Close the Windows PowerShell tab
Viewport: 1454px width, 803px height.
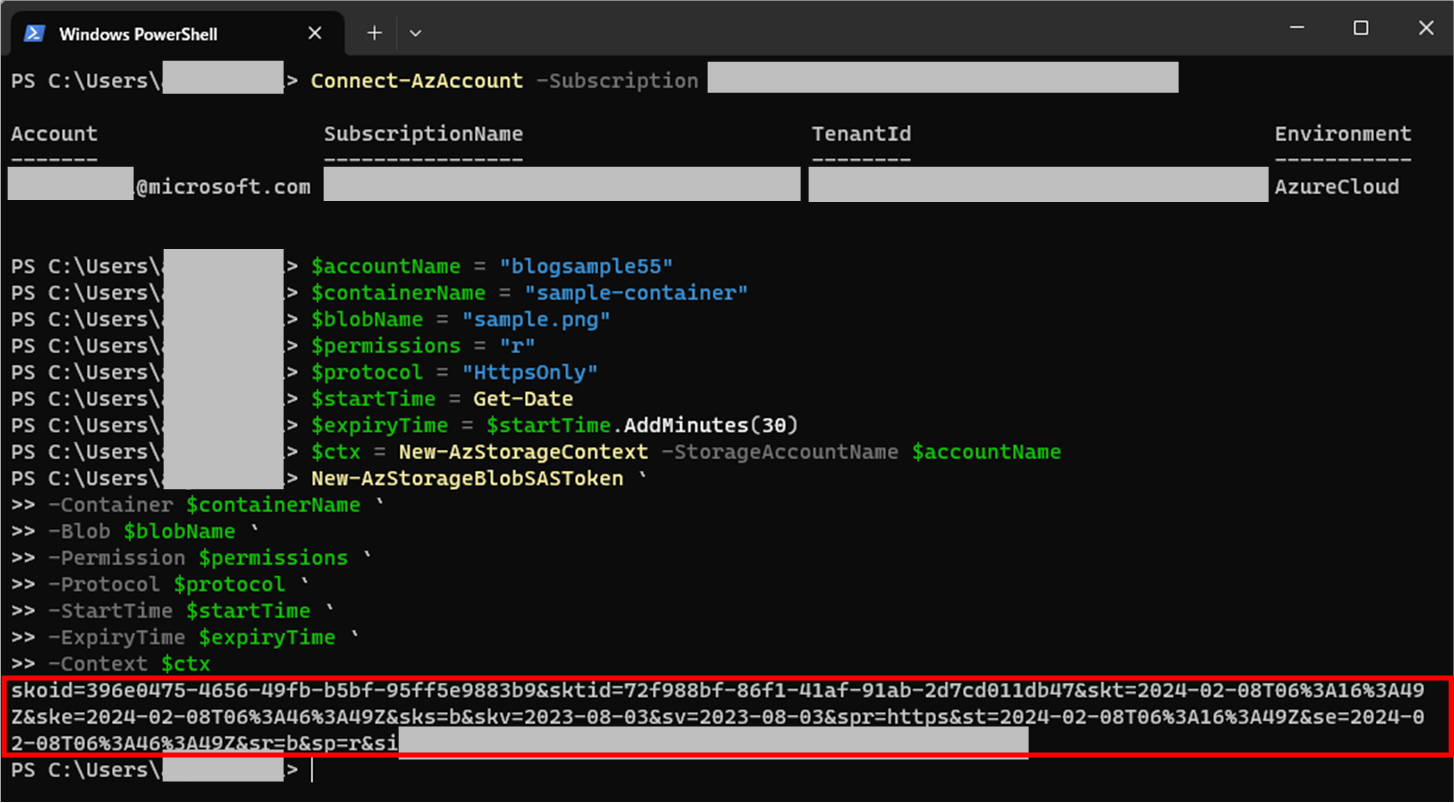coord(314,34)
